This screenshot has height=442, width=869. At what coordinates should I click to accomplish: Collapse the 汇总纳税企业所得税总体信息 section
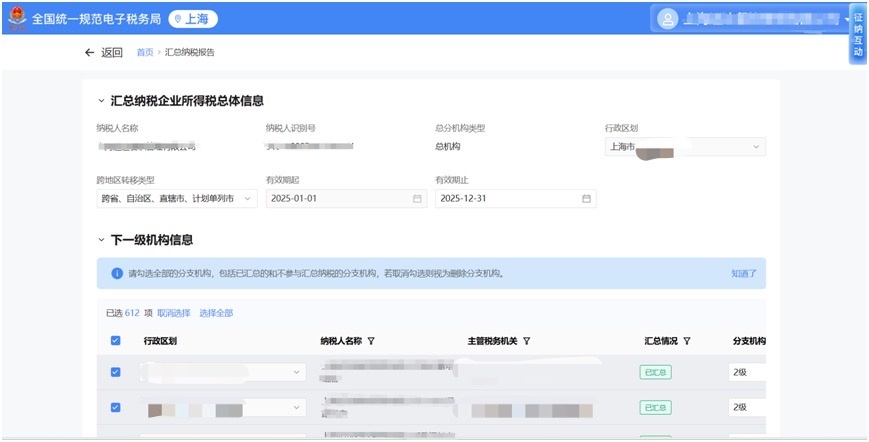(100, 101)
